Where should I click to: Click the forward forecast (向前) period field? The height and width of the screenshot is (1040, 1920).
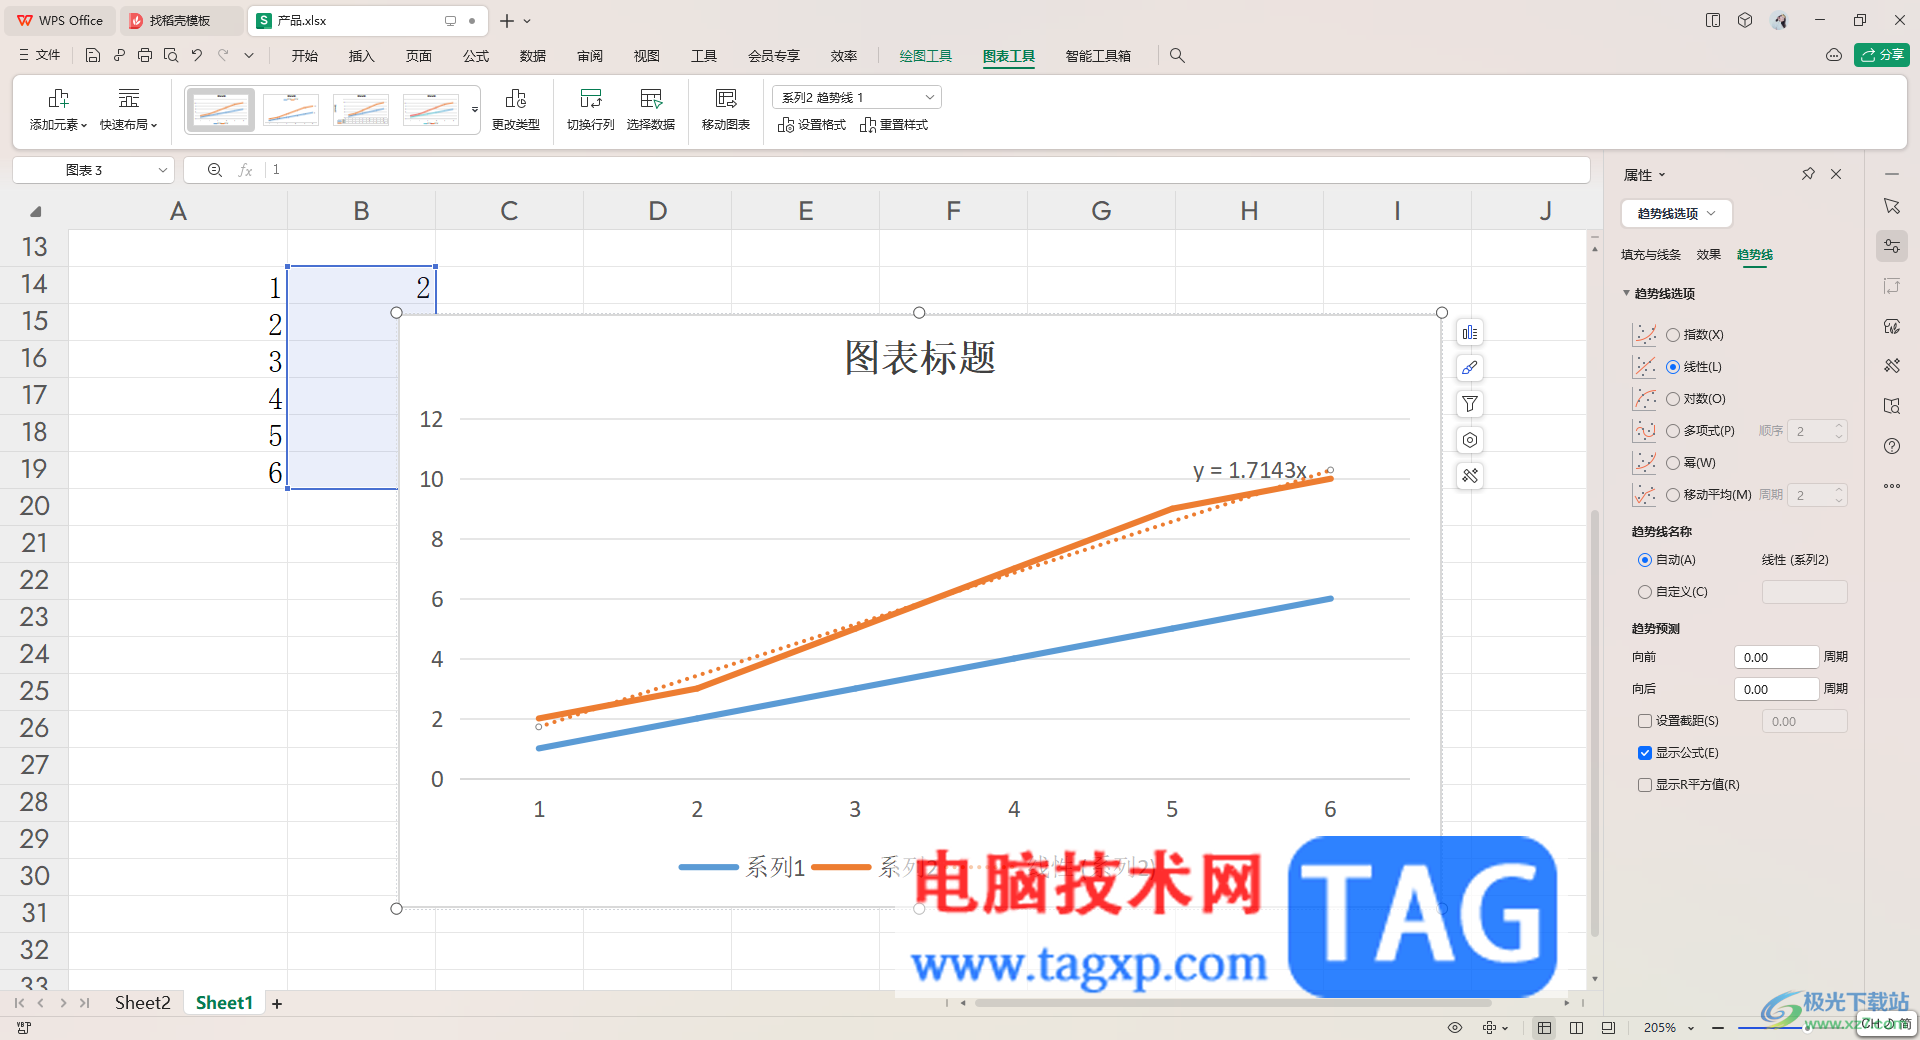coord(1776,657)
